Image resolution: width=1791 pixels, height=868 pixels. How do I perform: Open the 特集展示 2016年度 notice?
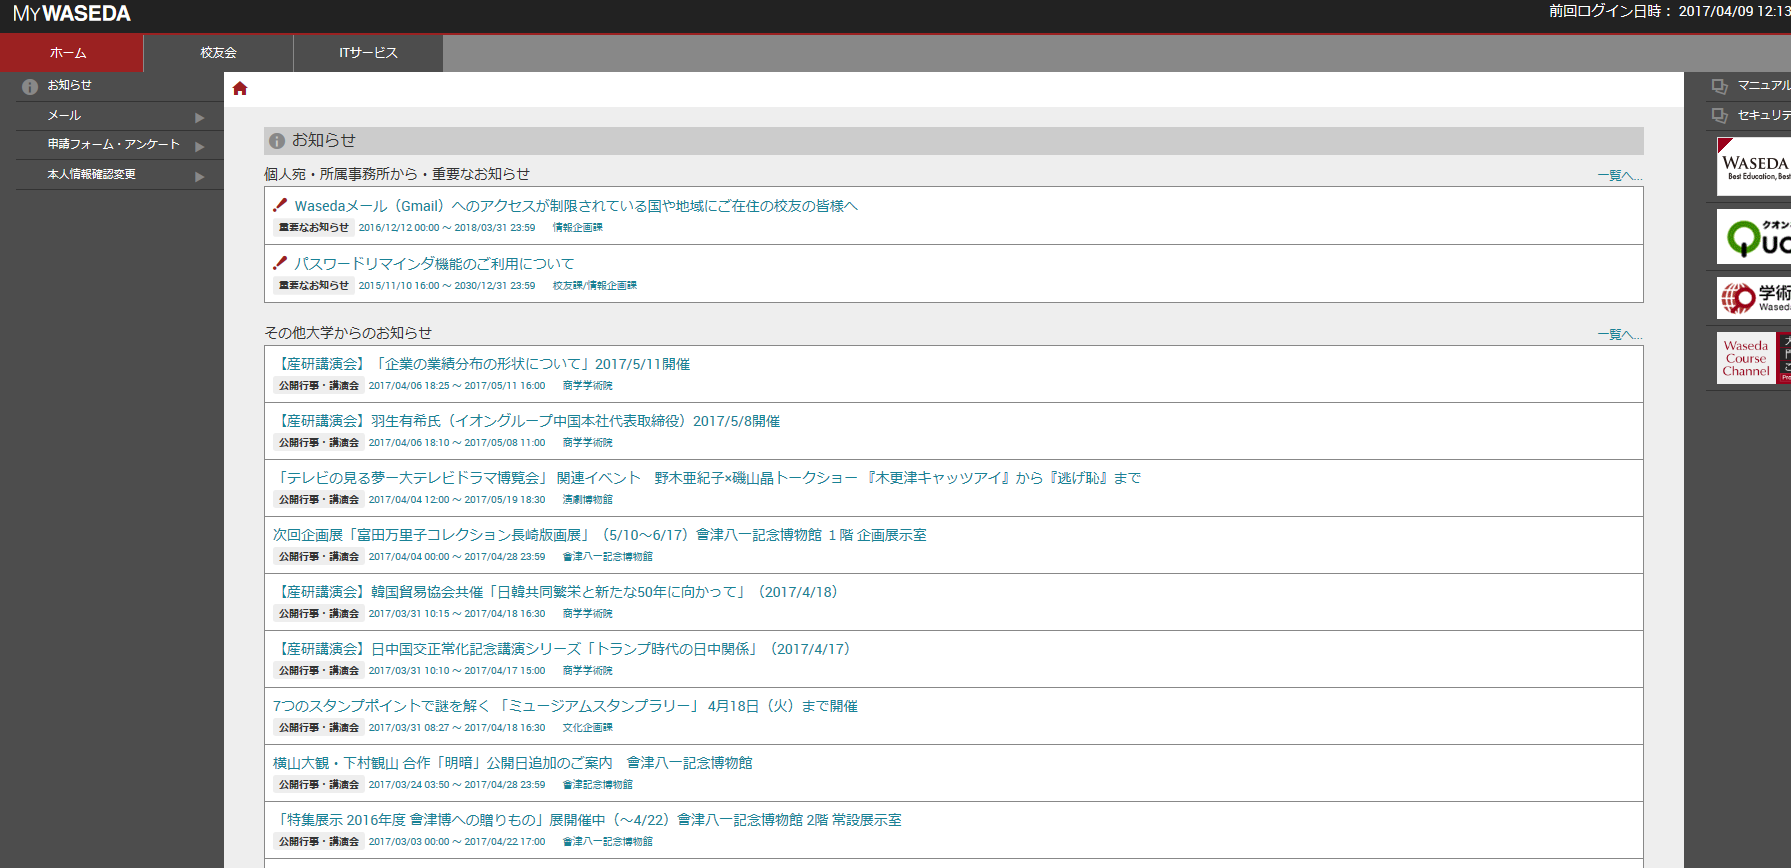pyautogui.click(x=587, y=820)
